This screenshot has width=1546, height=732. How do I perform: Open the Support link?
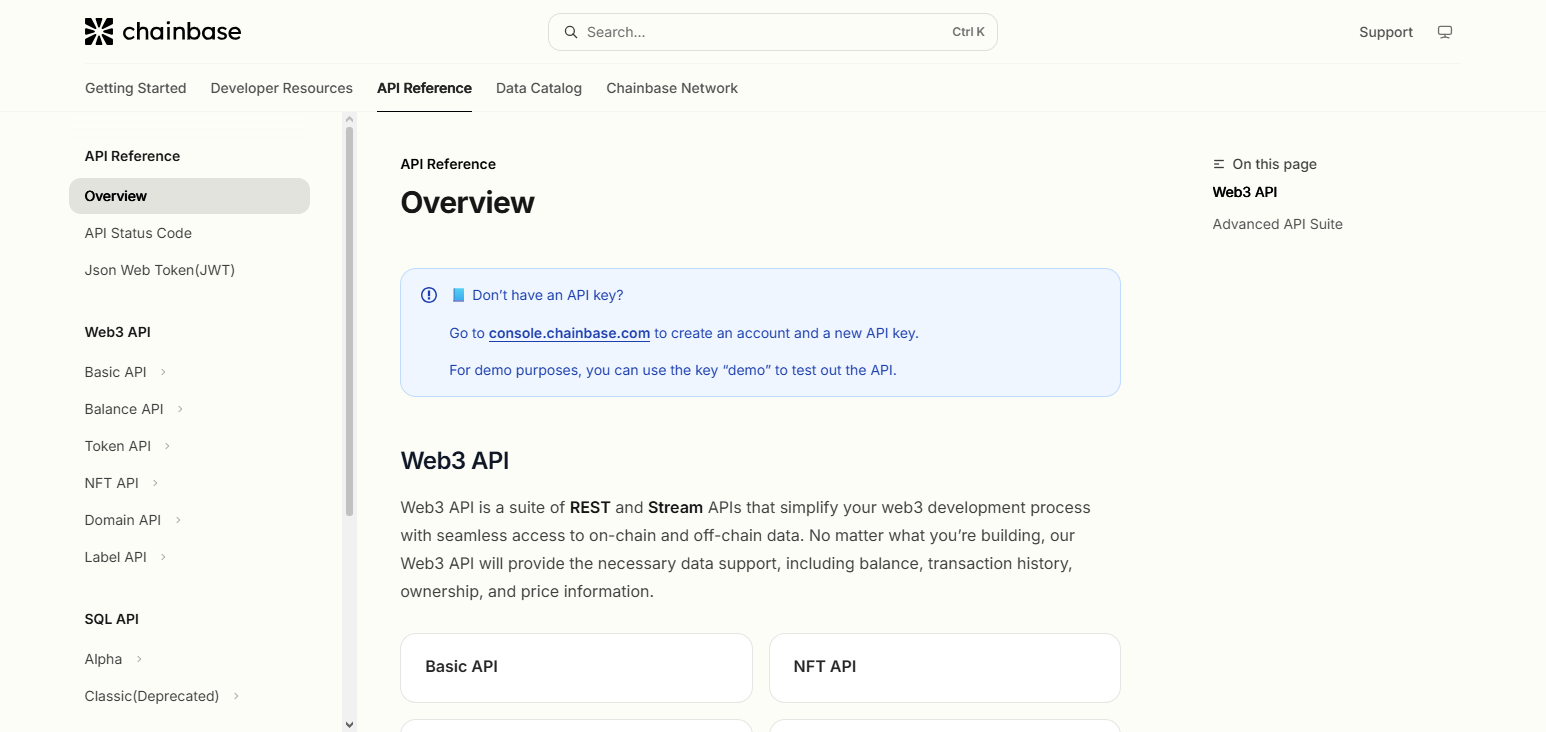(1386, 32)
